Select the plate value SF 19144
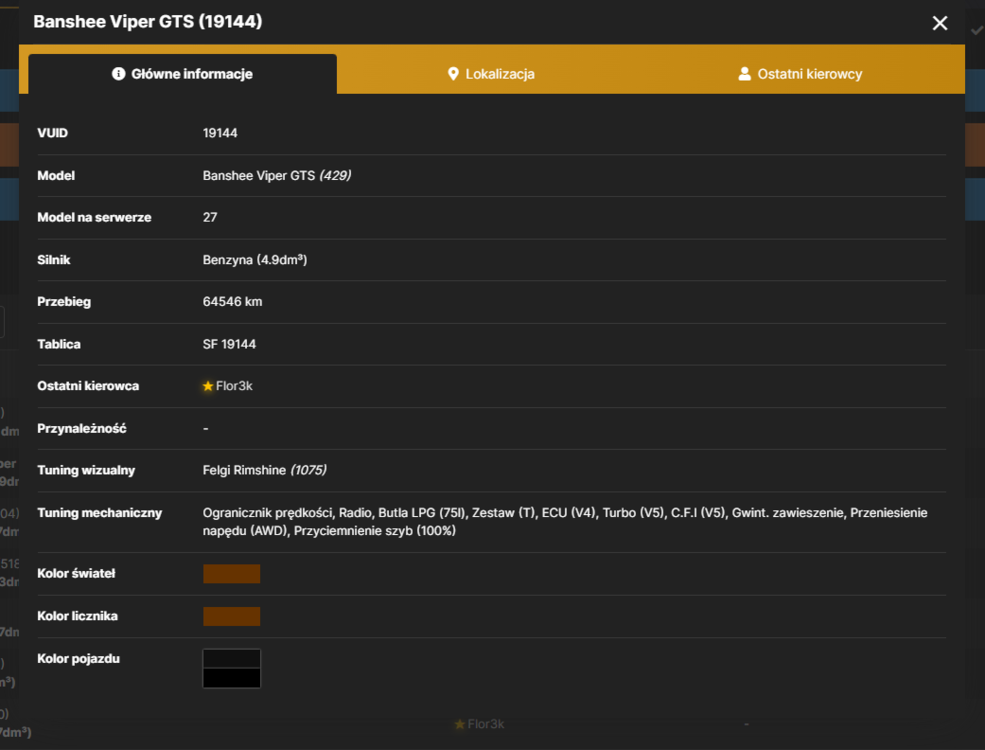Image resolution: width=985 pixels, height=750 pixels. (229, 344)
